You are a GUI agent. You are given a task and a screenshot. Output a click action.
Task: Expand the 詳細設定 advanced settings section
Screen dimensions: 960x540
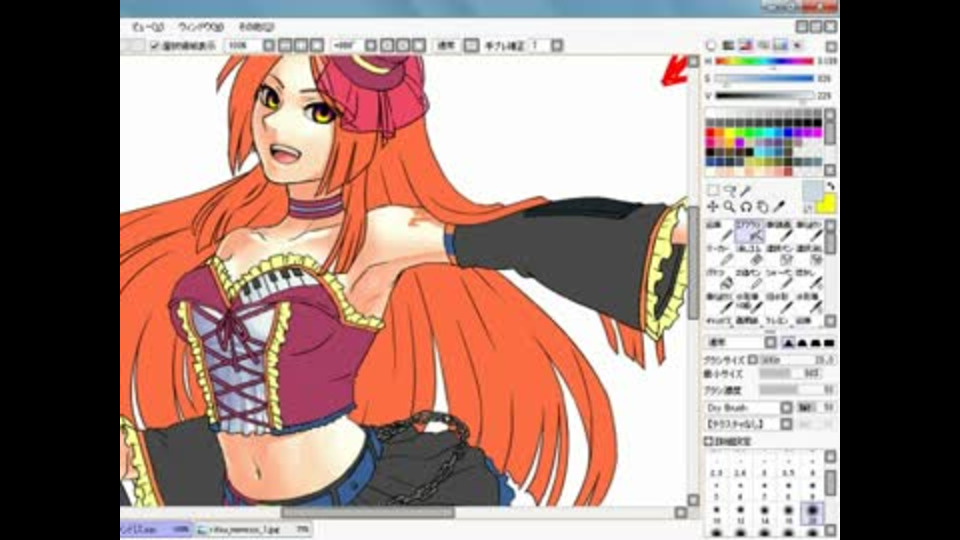[708, 441]
